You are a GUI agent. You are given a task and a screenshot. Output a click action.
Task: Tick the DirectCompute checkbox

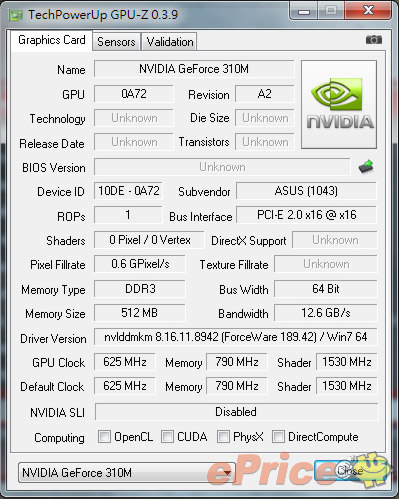pos(278,437)
